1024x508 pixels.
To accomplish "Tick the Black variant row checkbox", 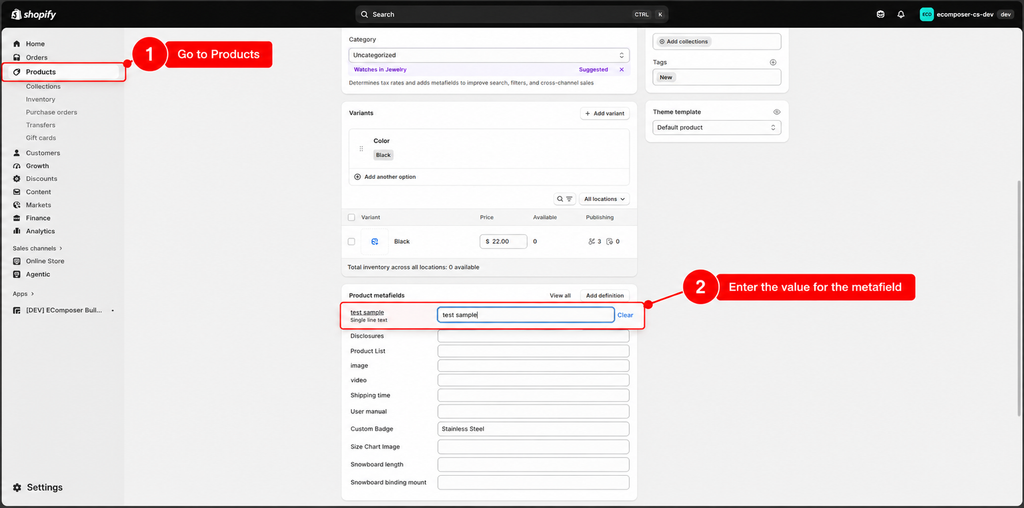I will pos(351,242).
